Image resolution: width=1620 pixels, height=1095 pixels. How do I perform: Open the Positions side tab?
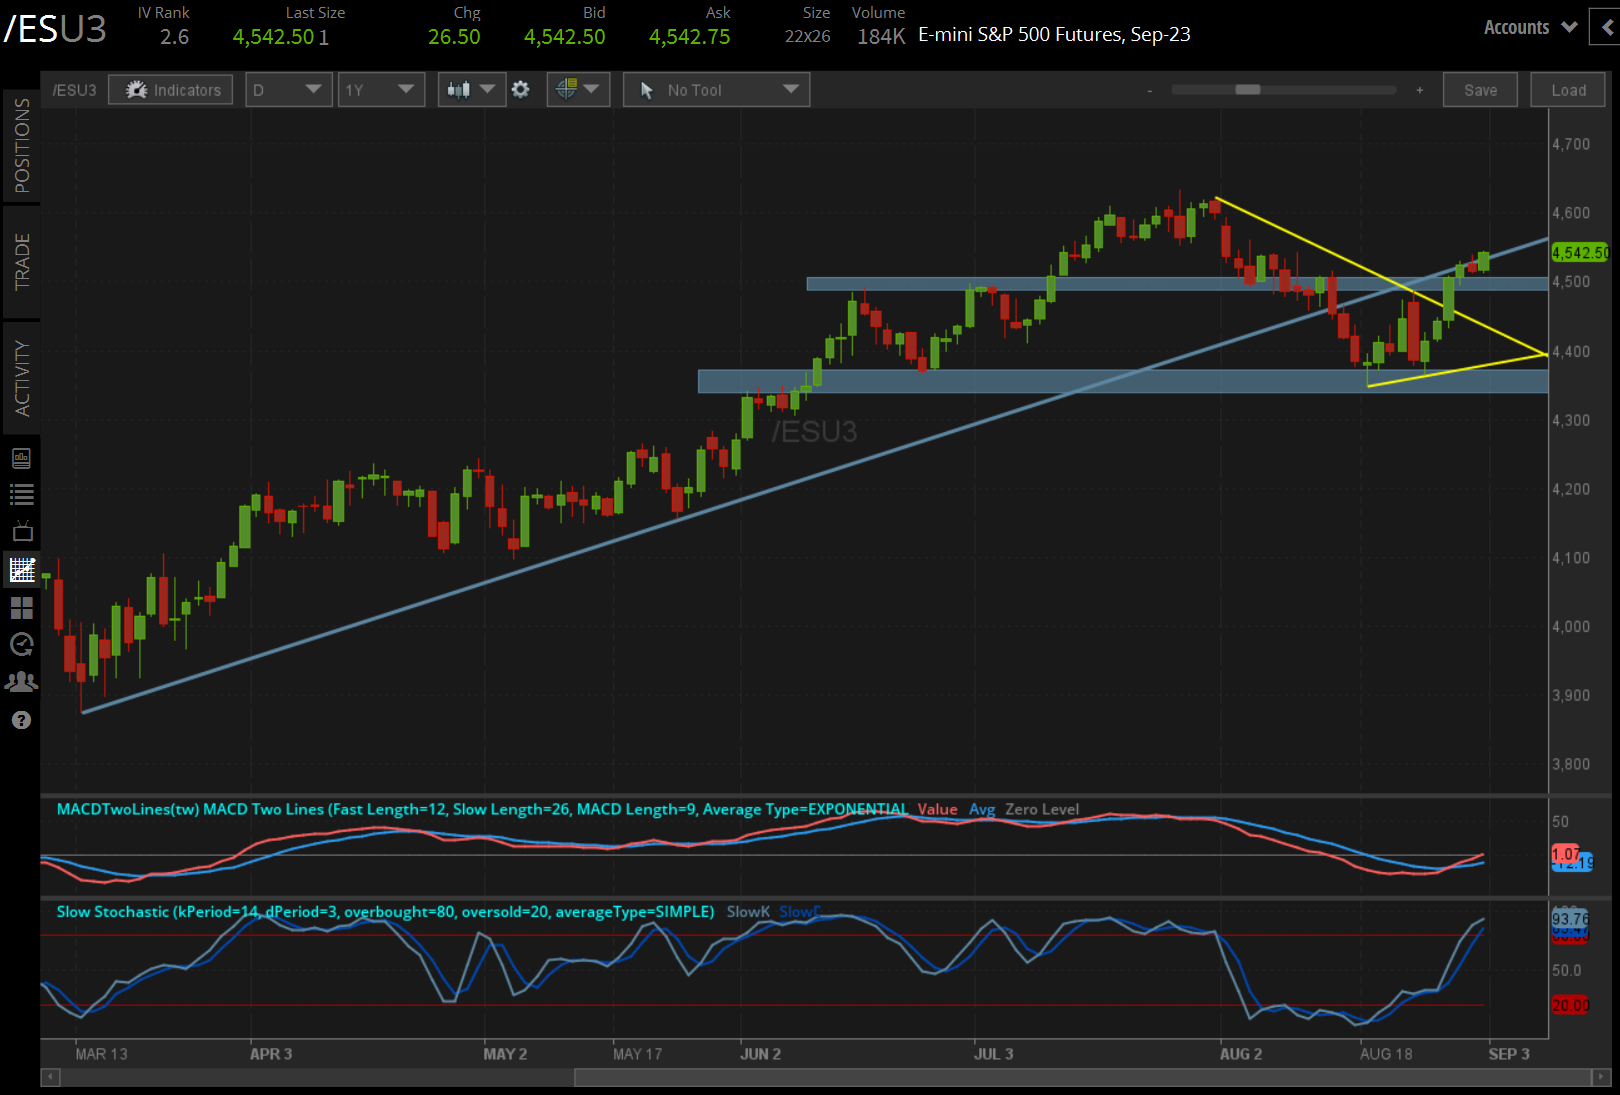click(21, 146)
